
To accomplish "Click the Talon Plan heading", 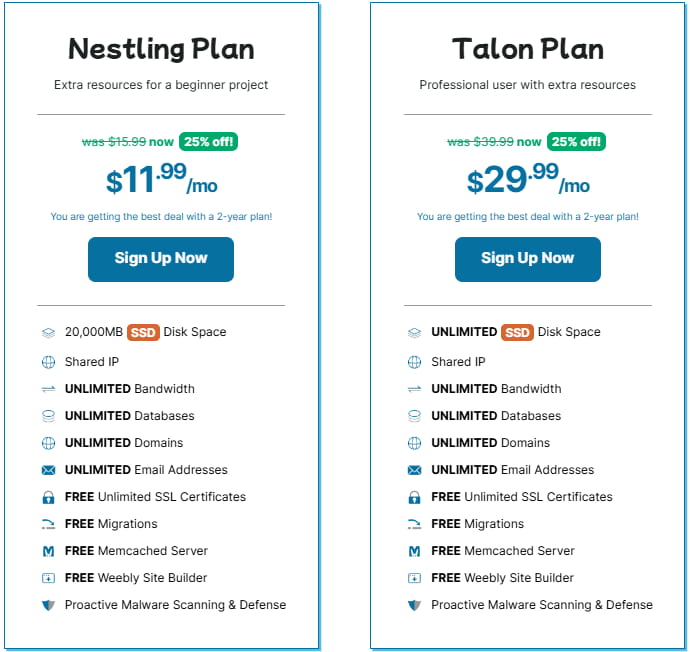I will (x=527, y=48).
